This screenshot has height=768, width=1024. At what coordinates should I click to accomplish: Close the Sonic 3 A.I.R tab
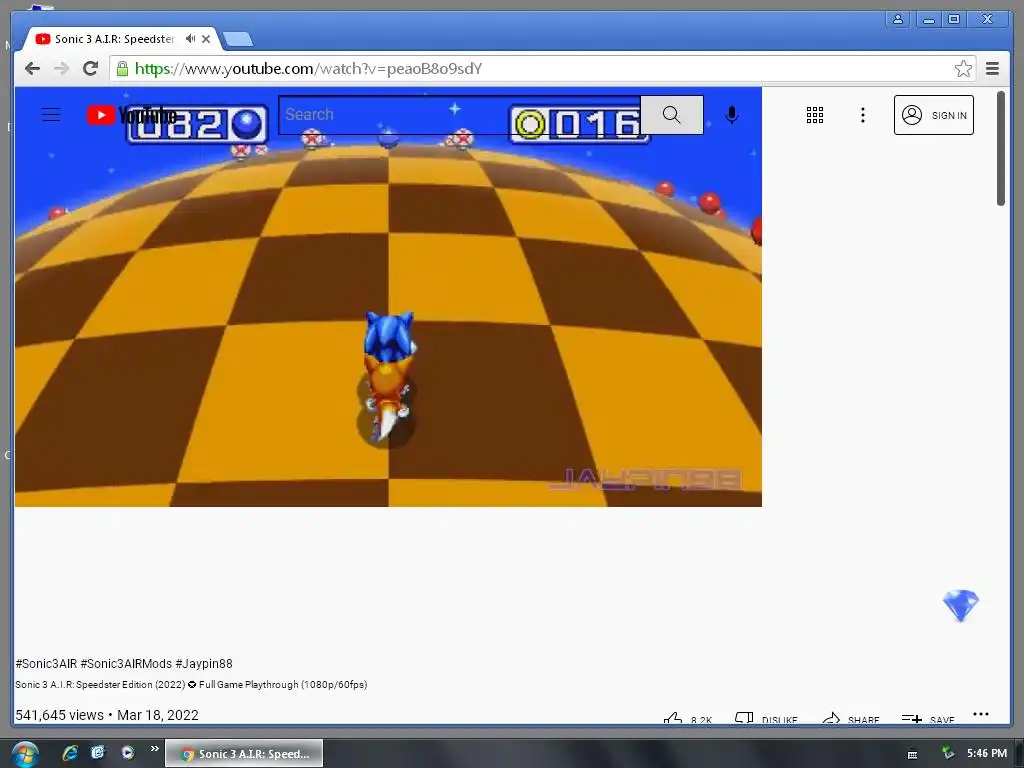pyautogui.click(x=206, y=39)
